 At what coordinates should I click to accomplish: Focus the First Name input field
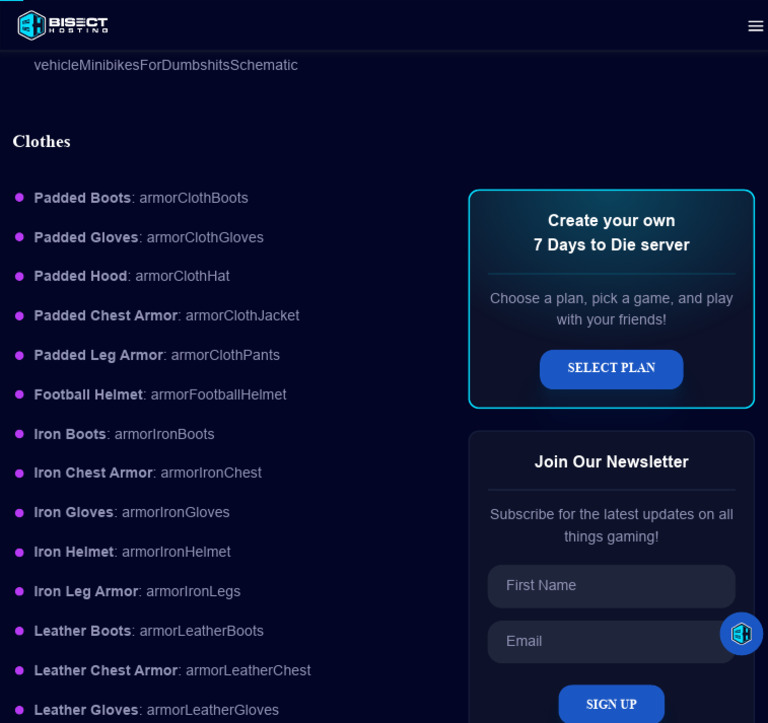(611, 586)
